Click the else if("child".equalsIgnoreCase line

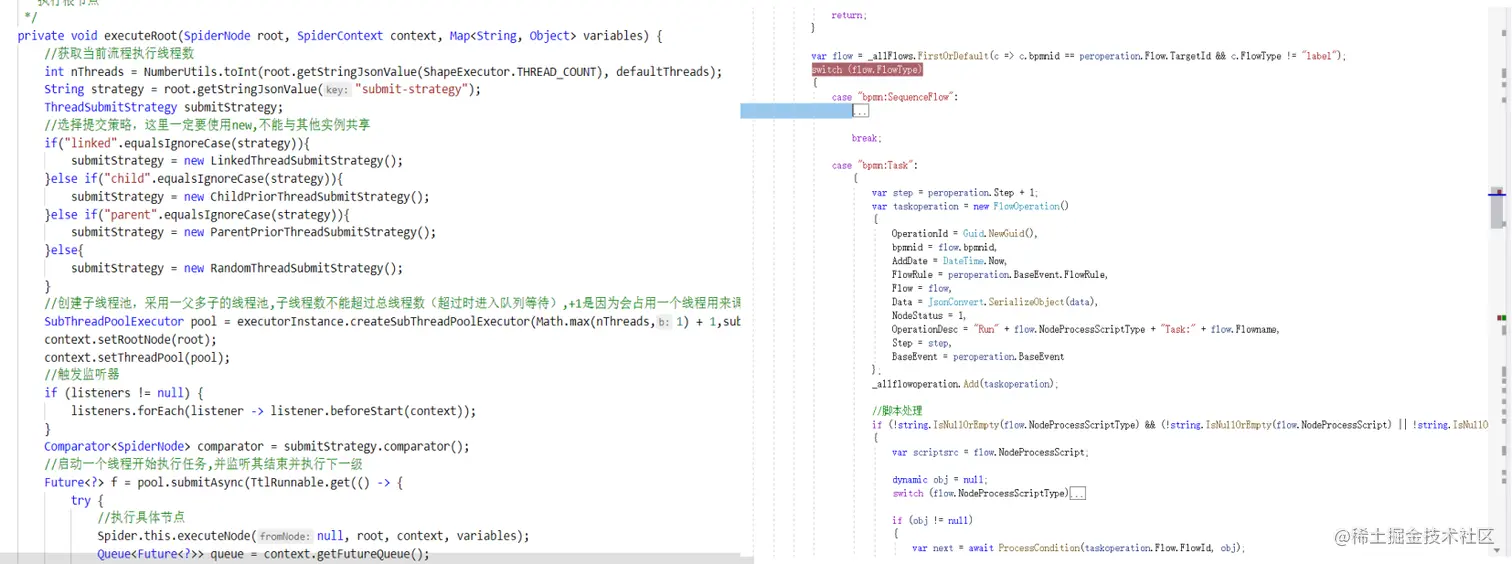pos(193,179)
